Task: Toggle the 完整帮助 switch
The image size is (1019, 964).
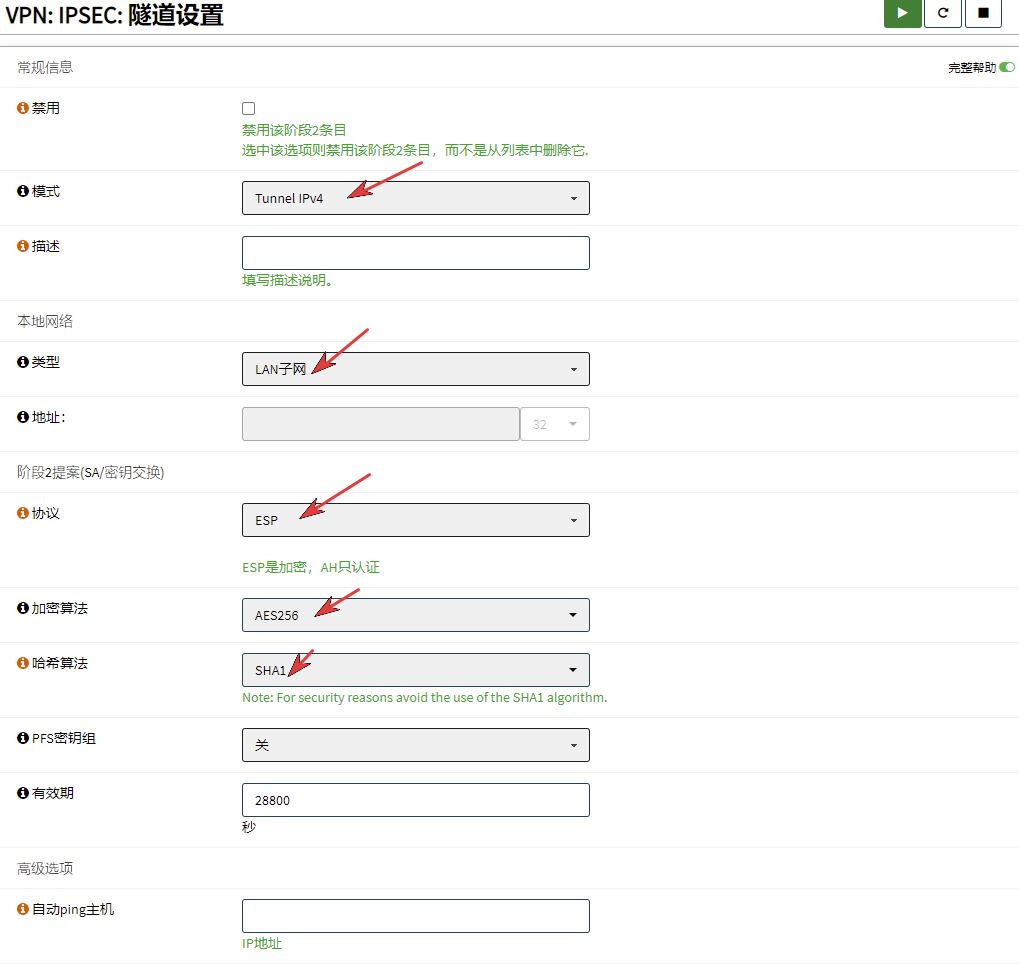Action: tap(1006, 67)
